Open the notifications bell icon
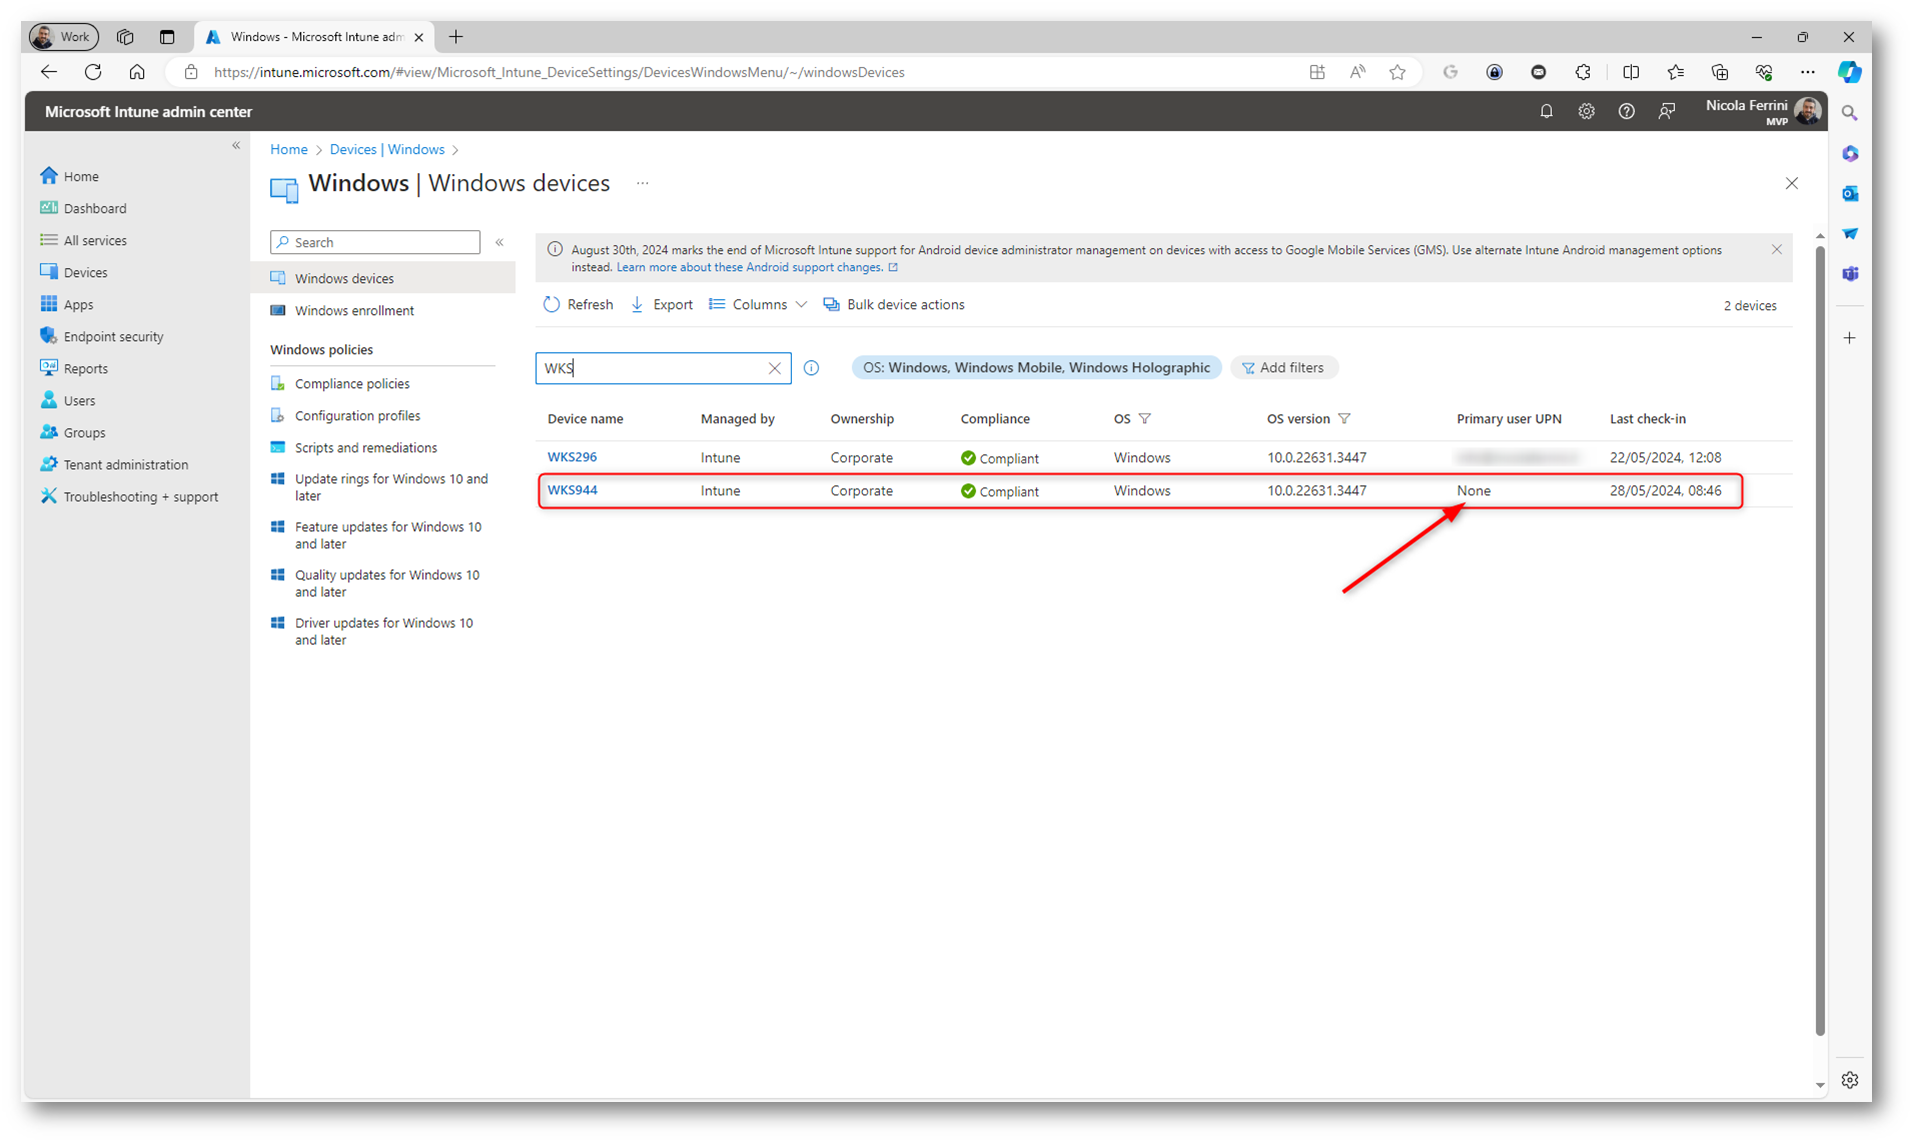 [1546, 112]
